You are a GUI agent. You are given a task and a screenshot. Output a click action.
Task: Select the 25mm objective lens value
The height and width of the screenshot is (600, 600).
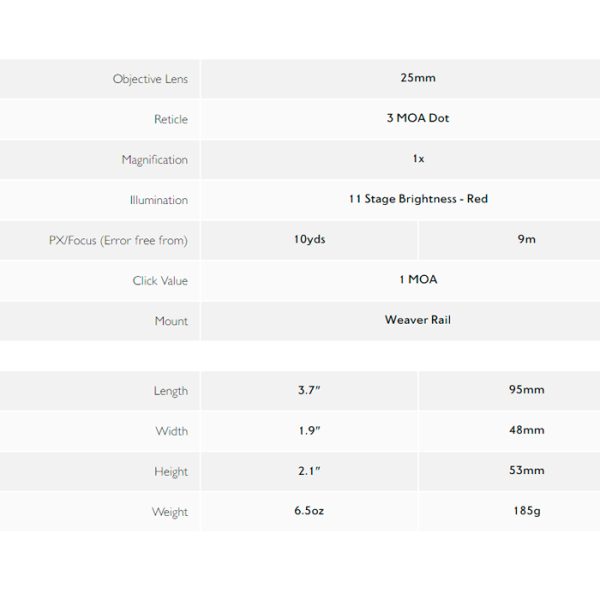pos(418,78)
